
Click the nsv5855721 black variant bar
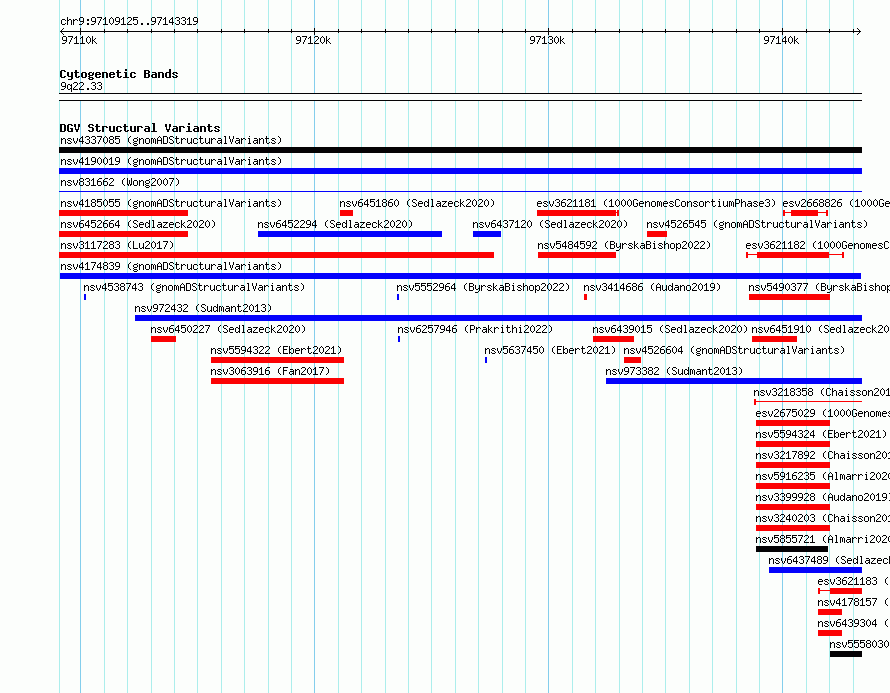[x=792, y=549]
